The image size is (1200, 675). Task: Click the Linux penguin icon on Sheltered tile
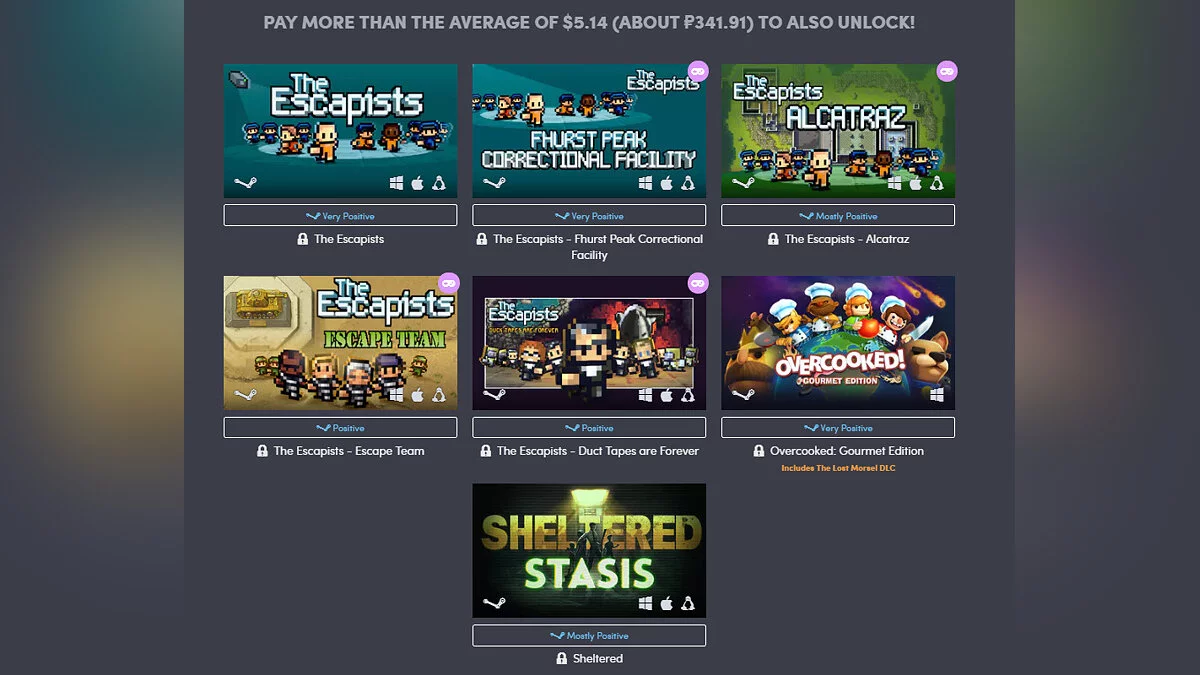pyautogui.click(x=688, y=603)
